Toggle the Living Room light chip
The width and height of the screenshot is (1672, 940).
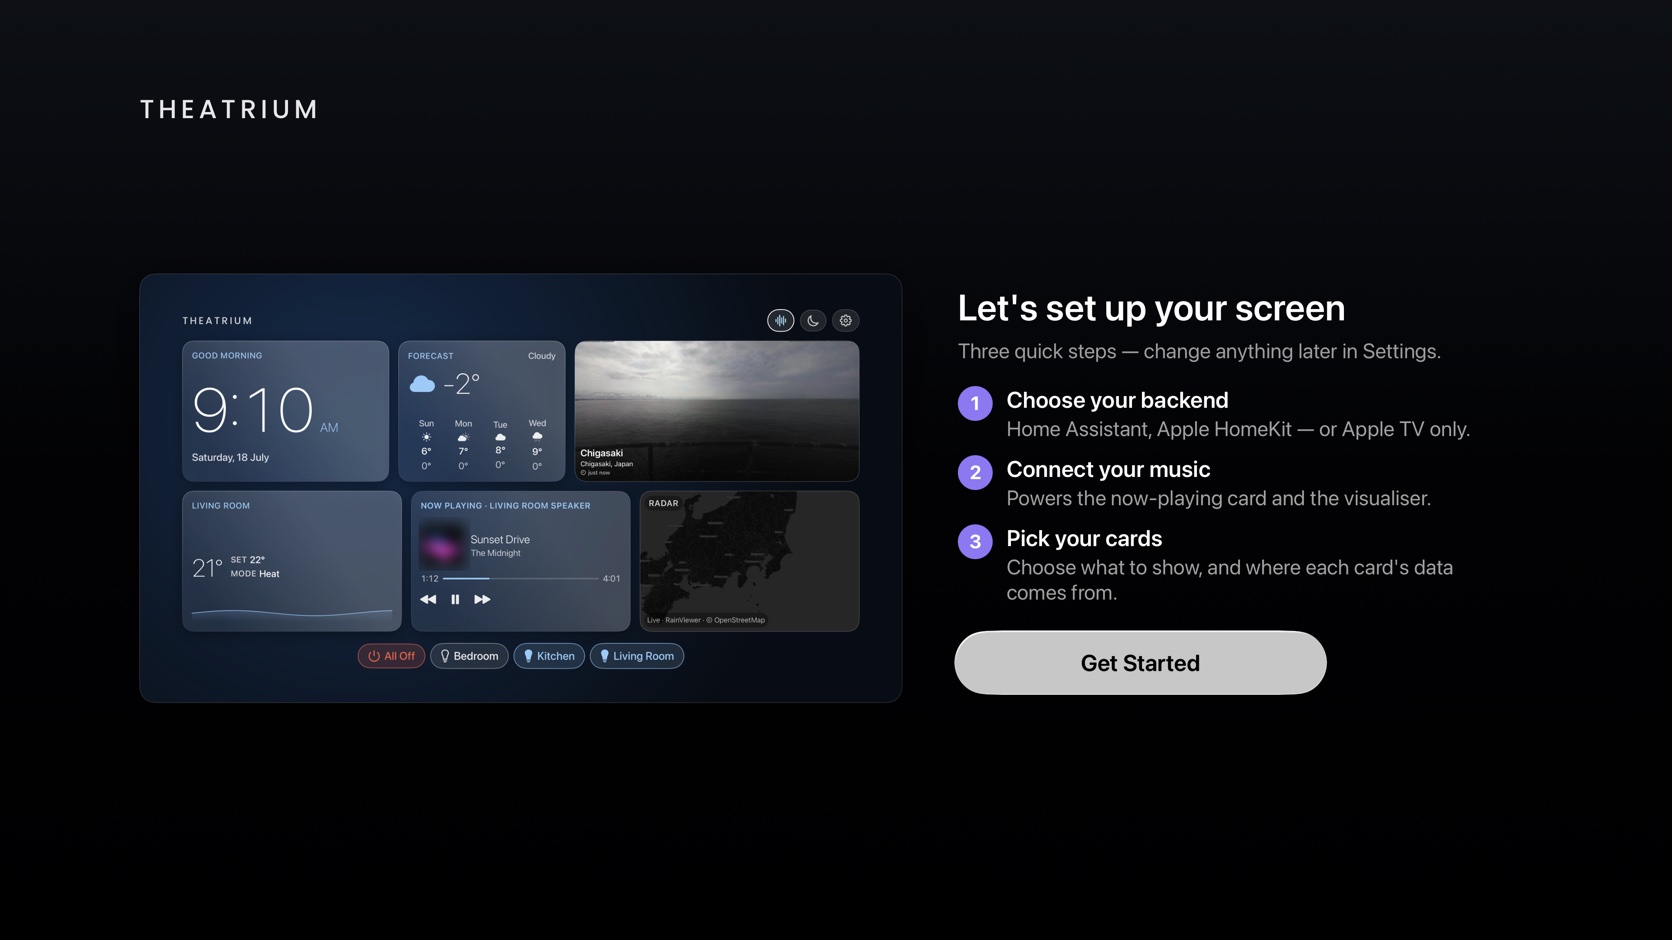pyautogui.click(x=637, y=656)
